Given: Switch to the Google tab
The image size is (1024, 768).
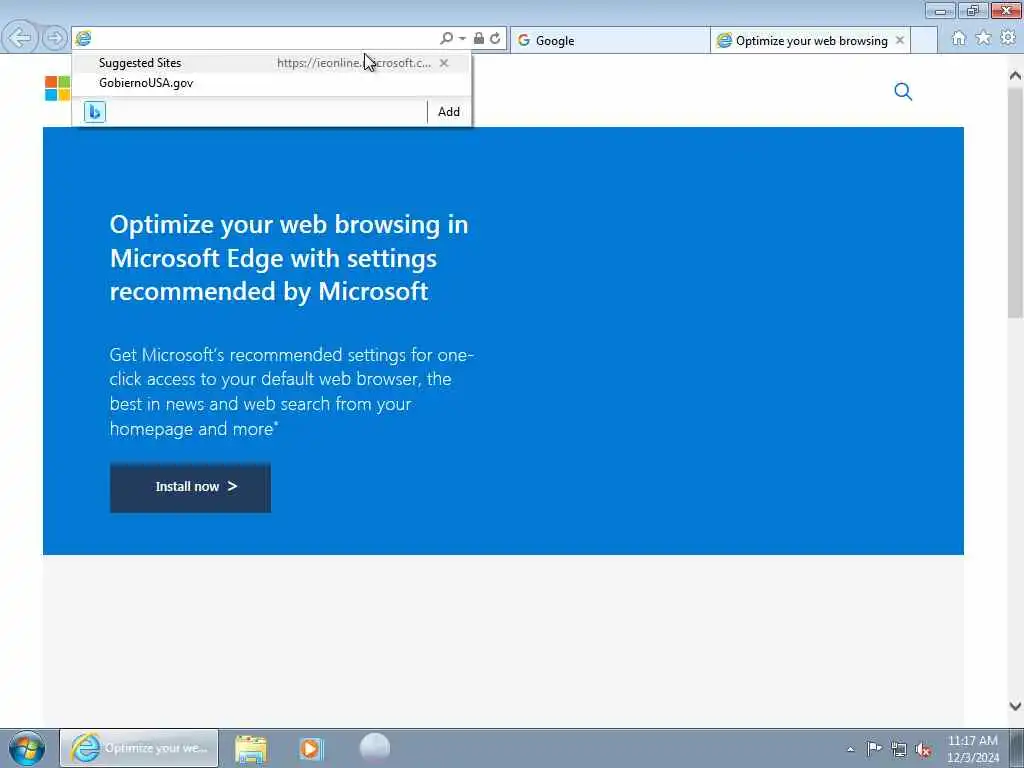Looking at the screenshot, I should (610, 40).
